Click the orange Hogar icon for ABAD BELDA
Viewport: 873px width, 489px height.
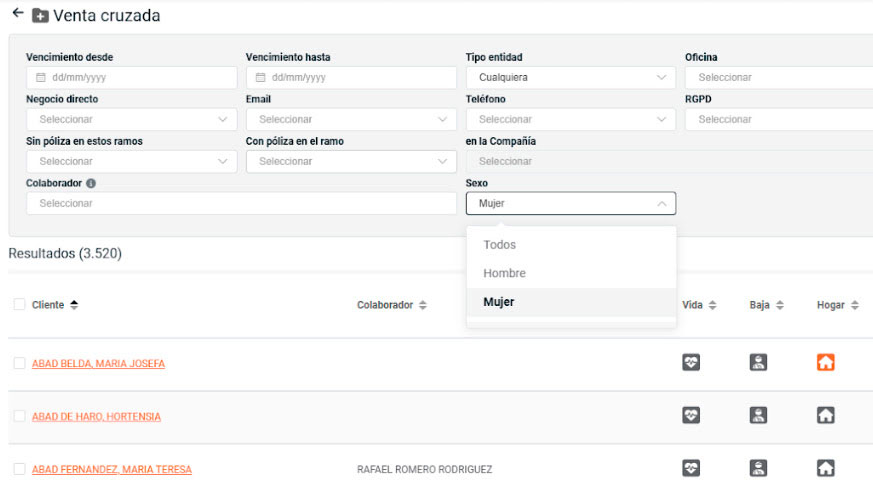point(825,363)
